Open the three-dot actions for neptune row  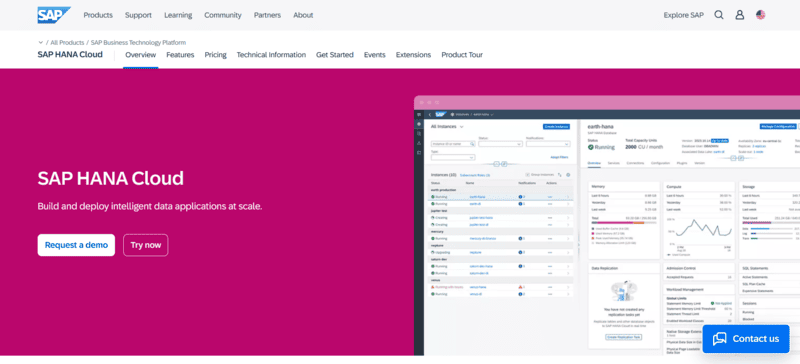point(550,252)
